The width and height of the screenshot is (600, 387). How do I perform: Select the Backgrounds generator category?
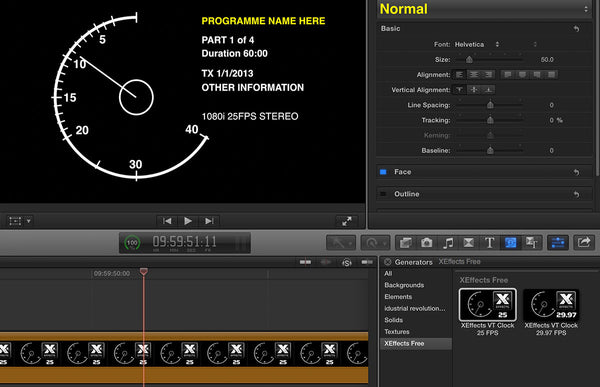[x=404, y=285]
